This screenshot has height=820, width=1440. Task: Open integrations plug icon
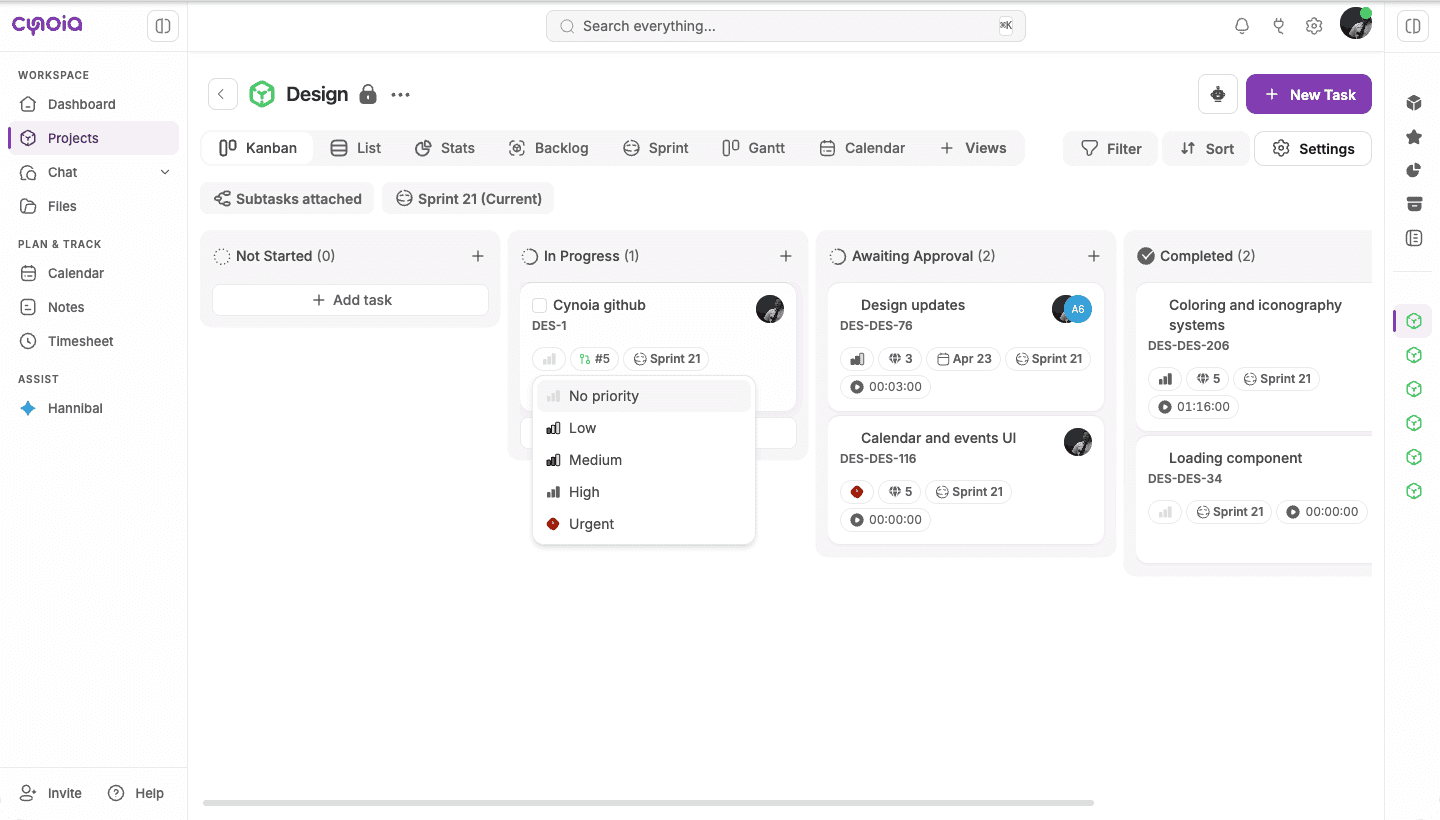click(x=1278, y=26)
